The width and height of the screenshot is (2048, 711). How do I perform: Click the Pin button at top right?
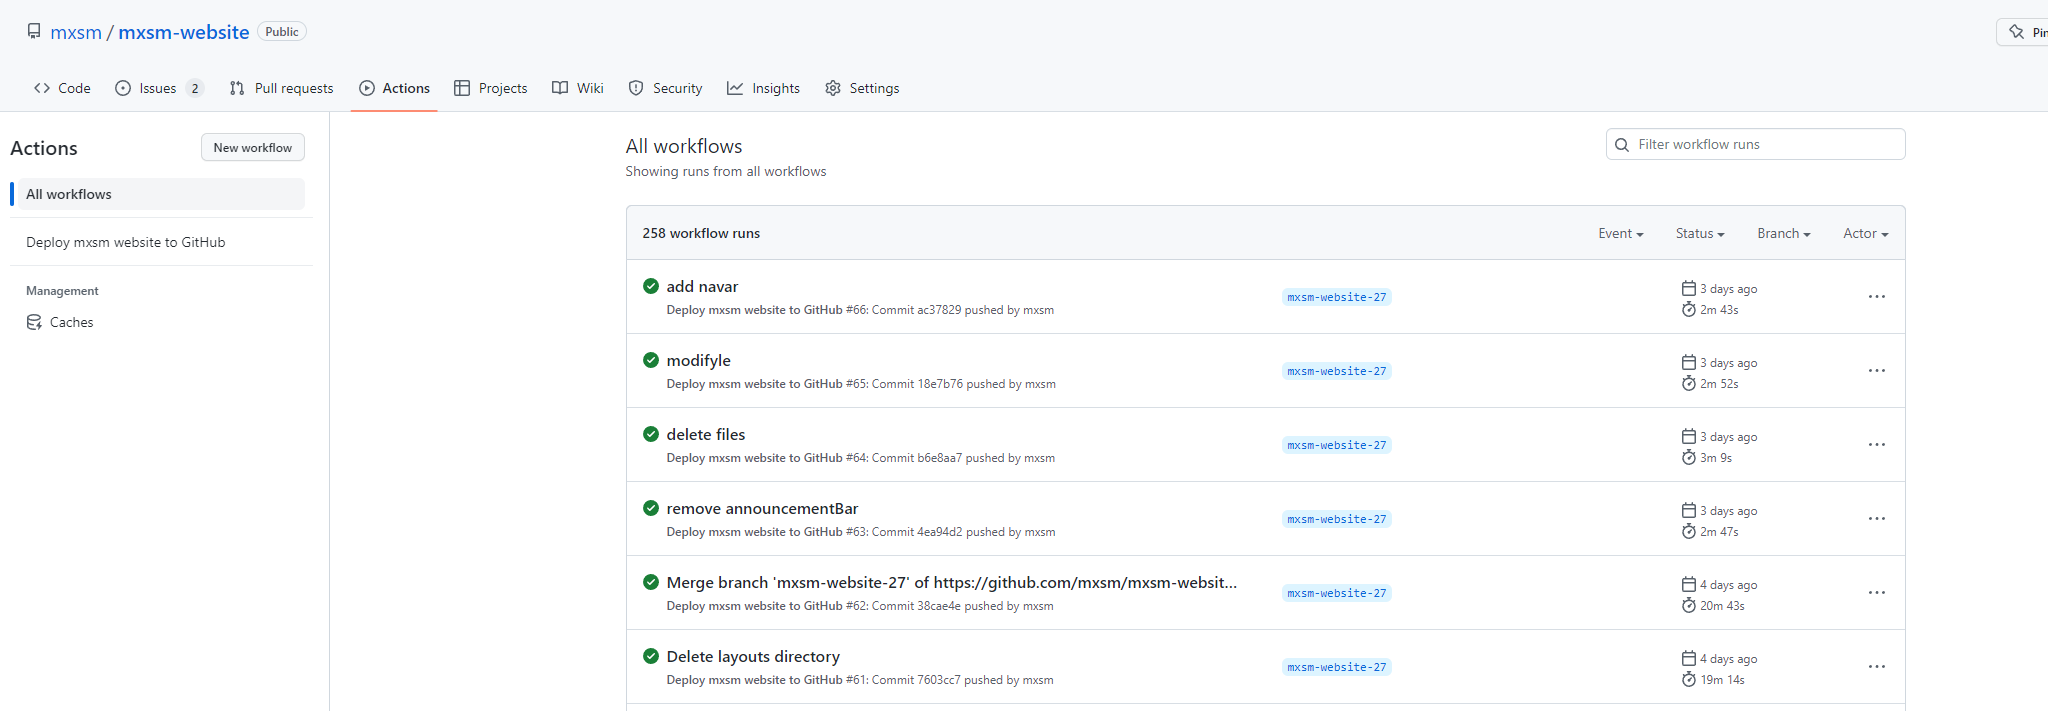(2024, 32)
